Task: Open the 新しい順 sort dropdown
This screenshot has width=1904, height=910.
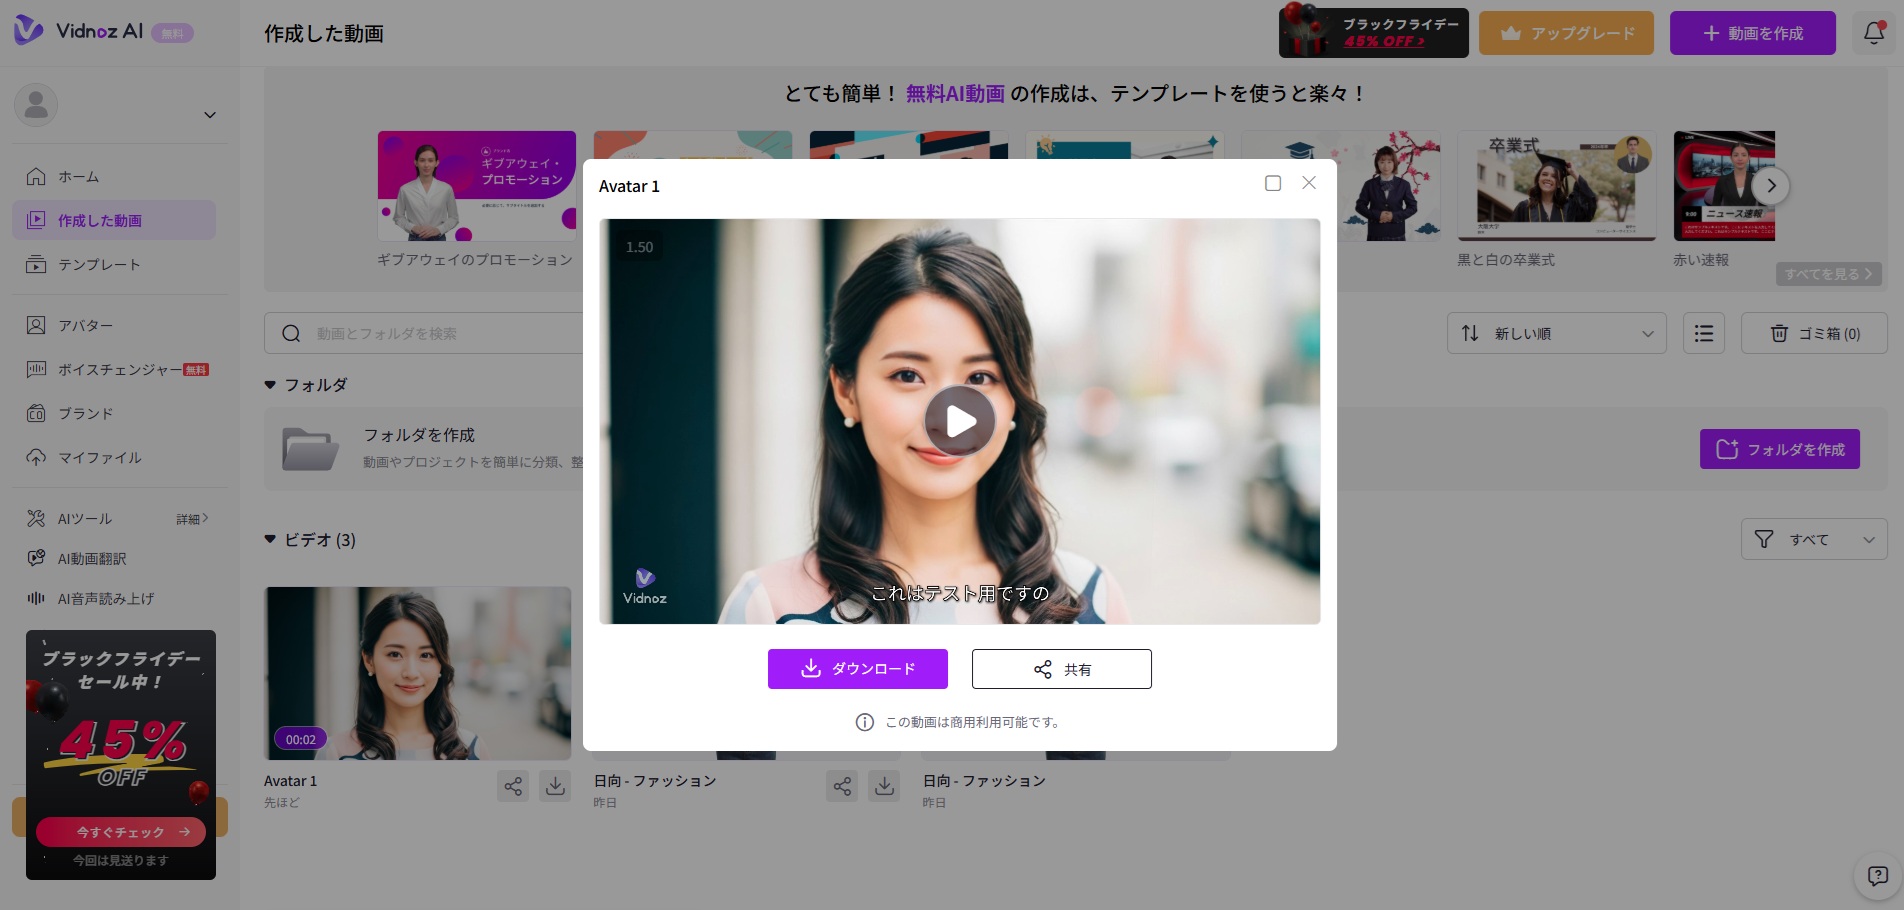Action: tap(1556, 333)
